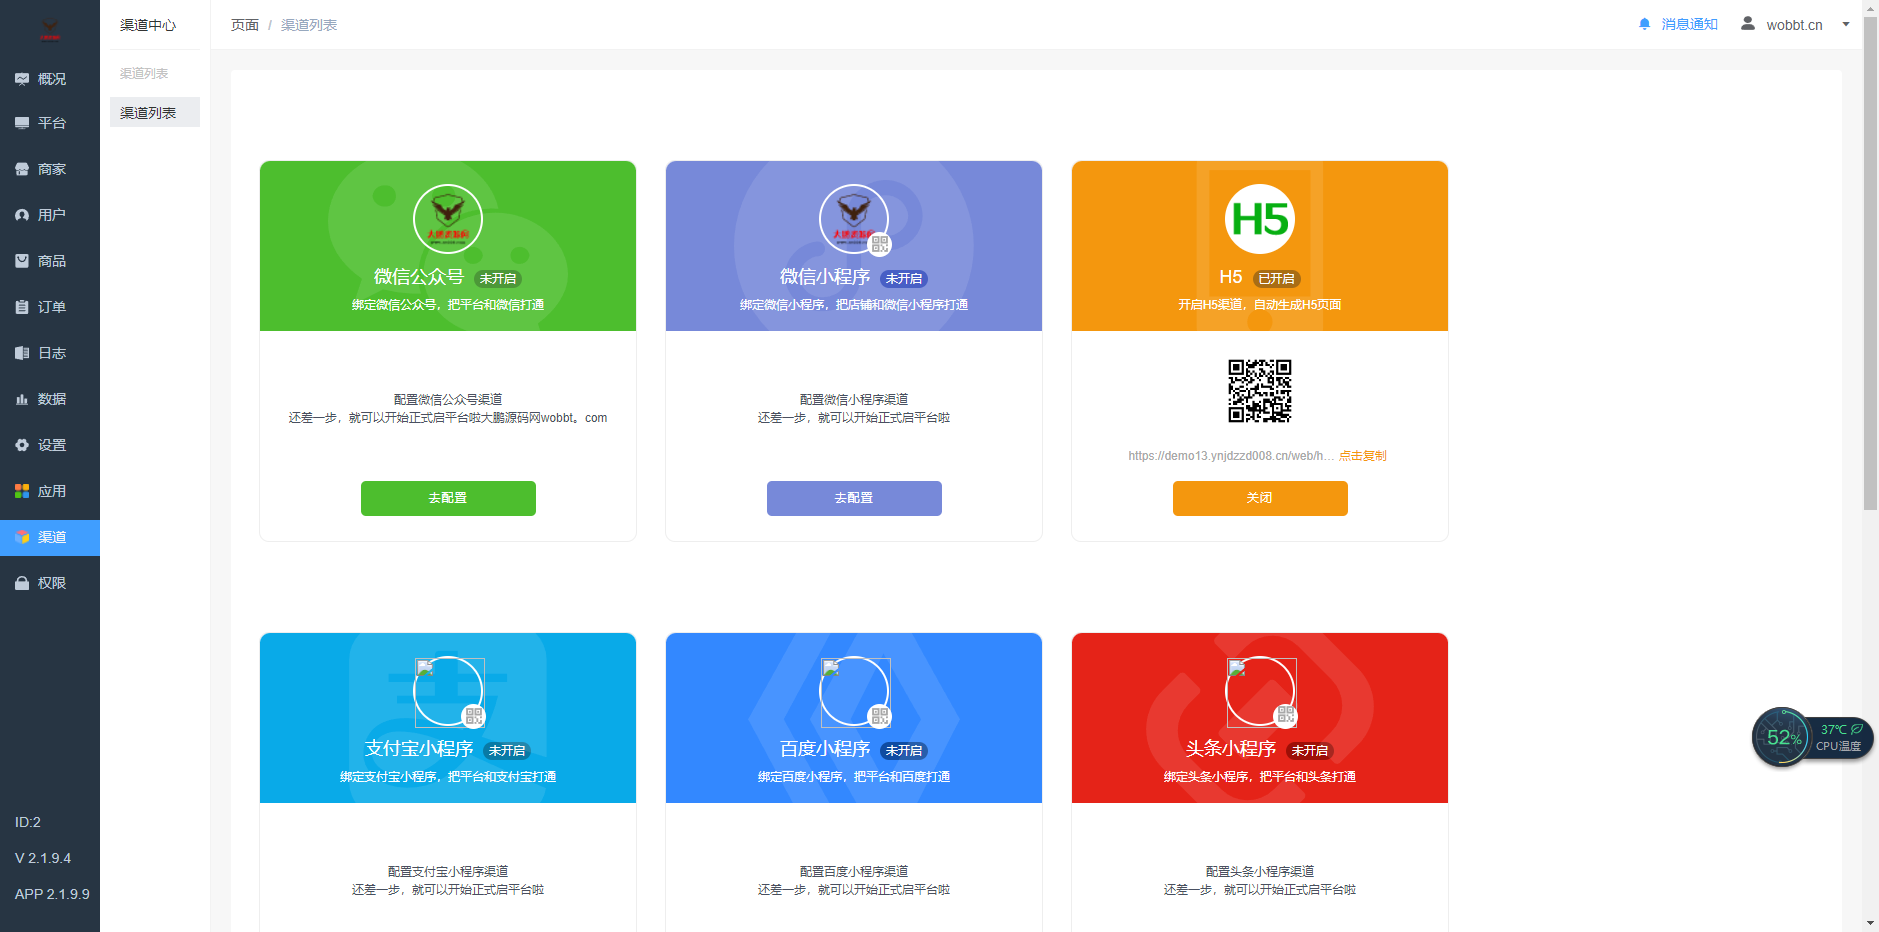Open the 页面 breadcrumb link
This screenshot has height=932, width=1879.
point(245,24)
